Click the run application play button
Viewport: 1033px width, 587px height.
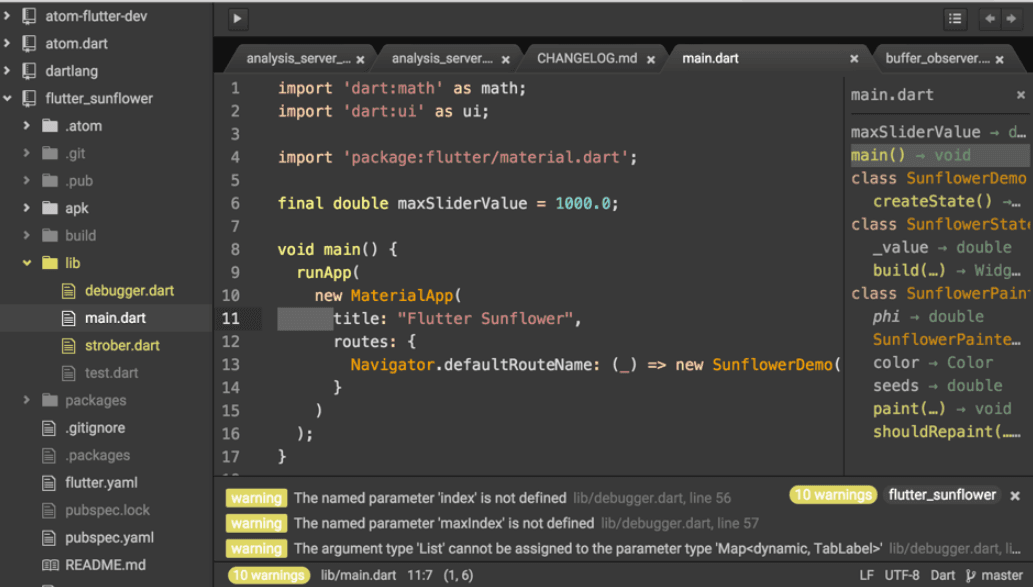(x=238, y=18)
